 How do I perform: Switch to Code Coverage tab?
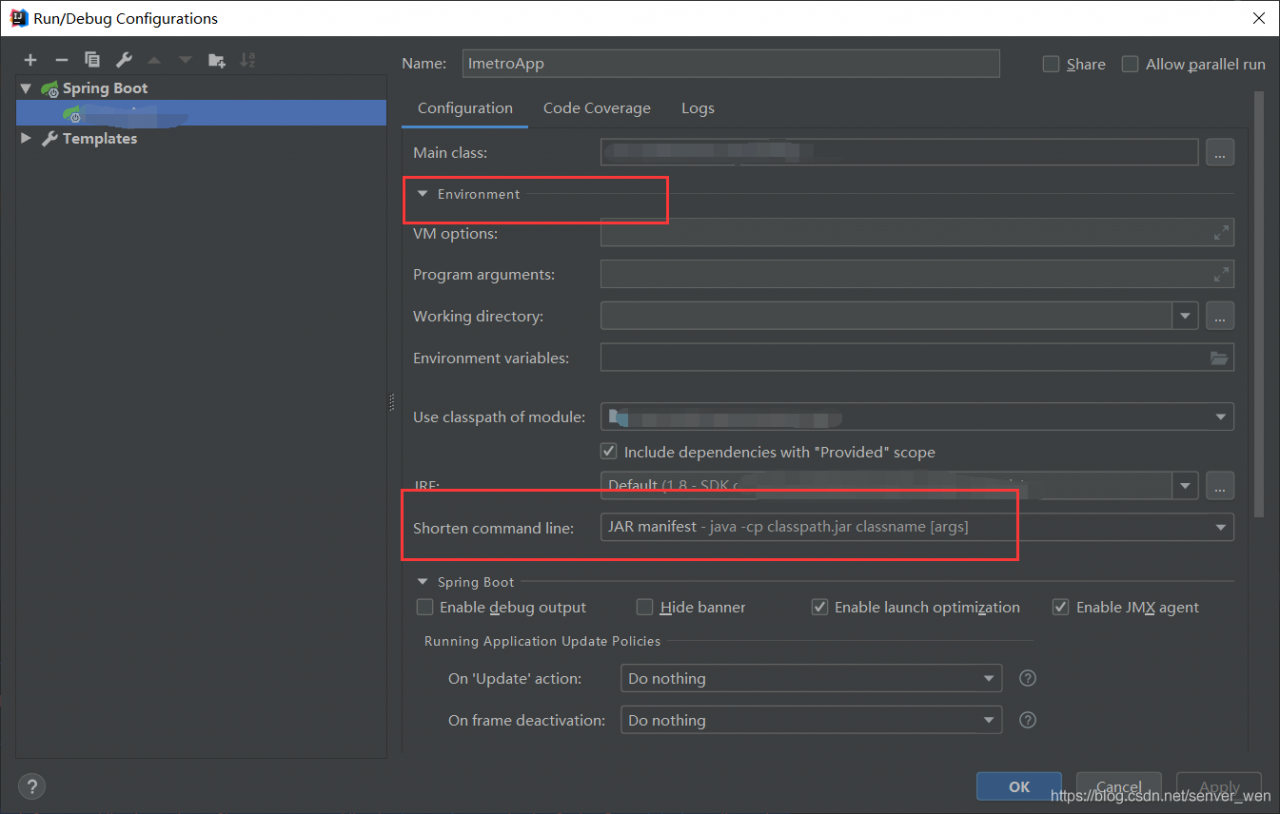597,108
